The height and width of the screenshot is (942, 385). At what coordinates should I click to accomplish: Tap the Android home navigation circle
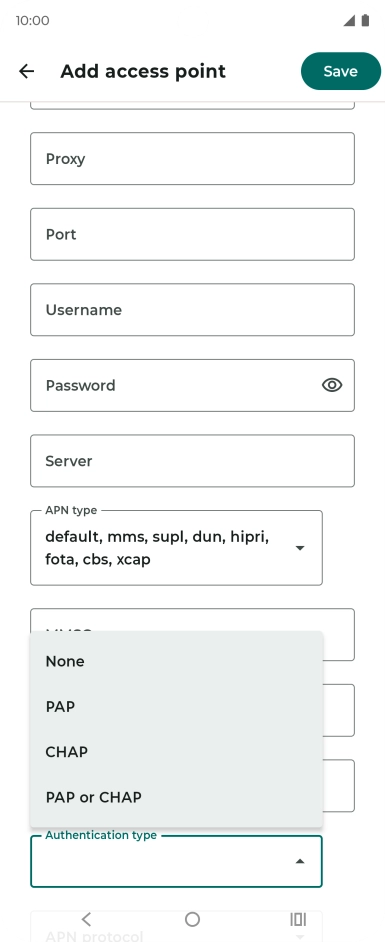(192, 919)
